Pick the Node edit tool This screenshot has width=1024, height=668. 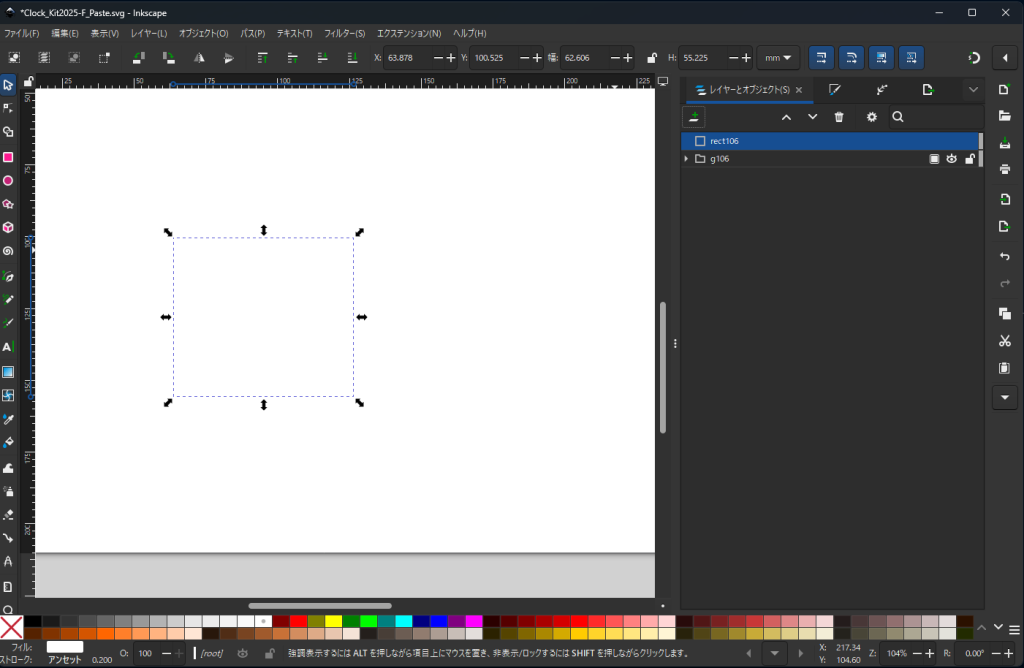(x=8, y=108)
